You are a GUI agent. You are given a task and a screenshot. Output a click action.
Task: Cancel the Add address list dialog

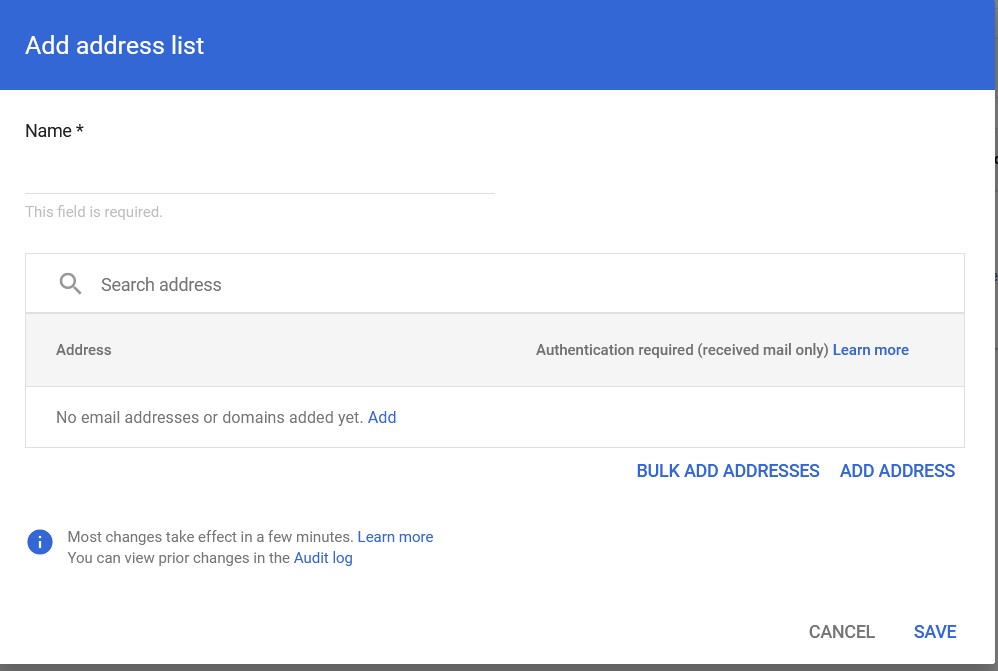(841, 631)
